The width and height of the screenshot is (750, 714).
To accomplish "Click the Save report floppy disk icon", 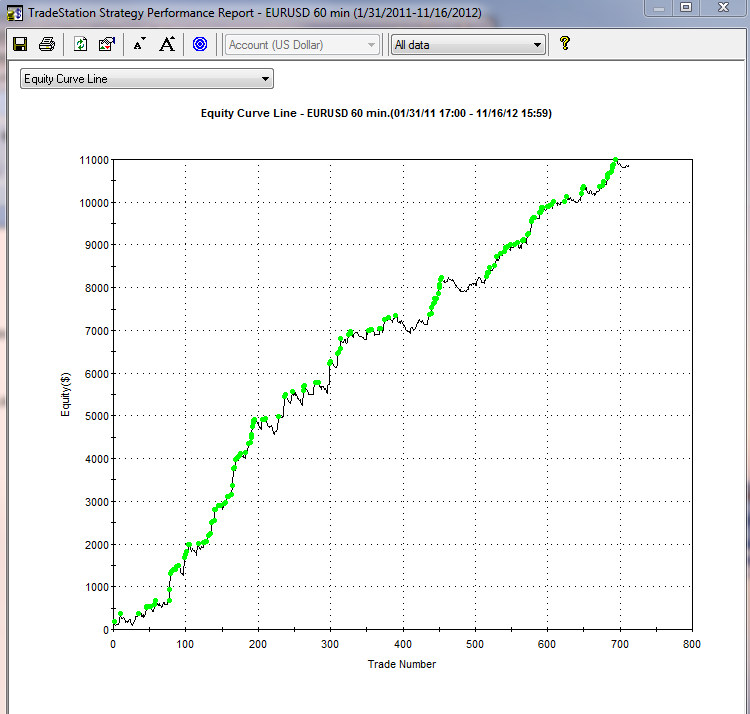I will pos(19,44).
